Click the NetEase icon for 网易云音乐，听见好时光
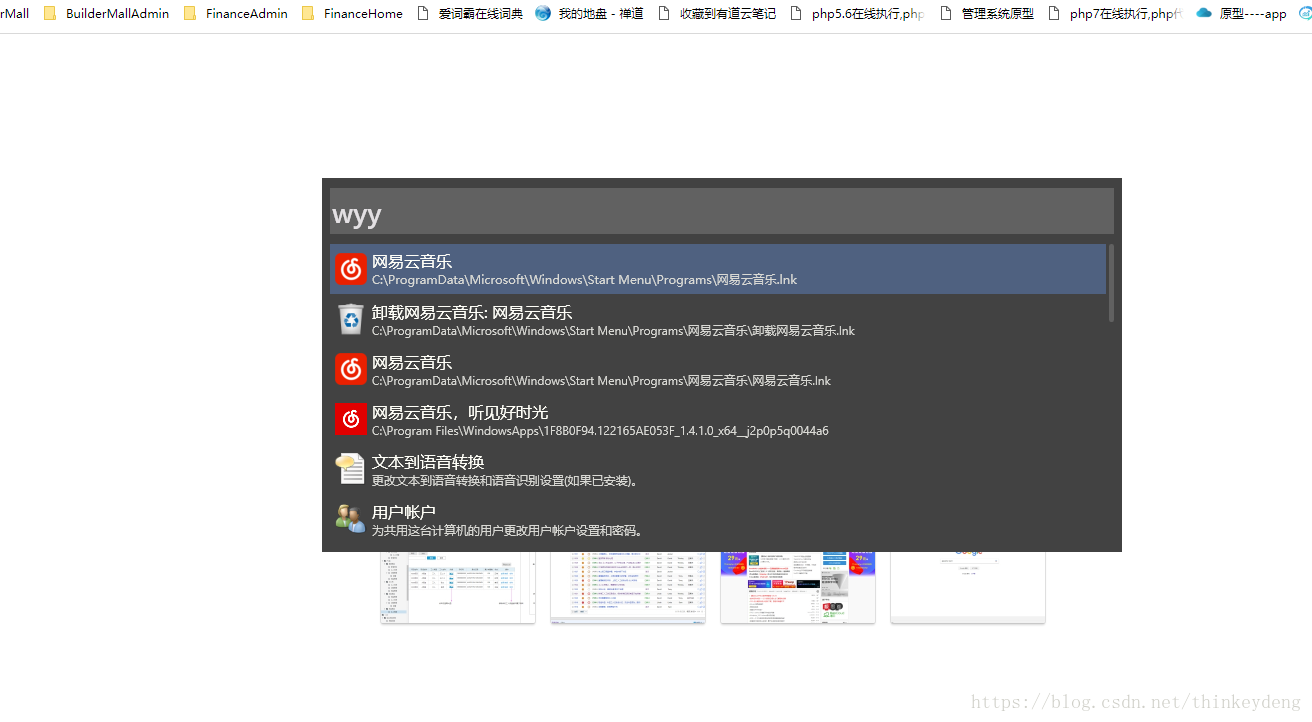This screenshot has width=1312, height=722. 351,419
